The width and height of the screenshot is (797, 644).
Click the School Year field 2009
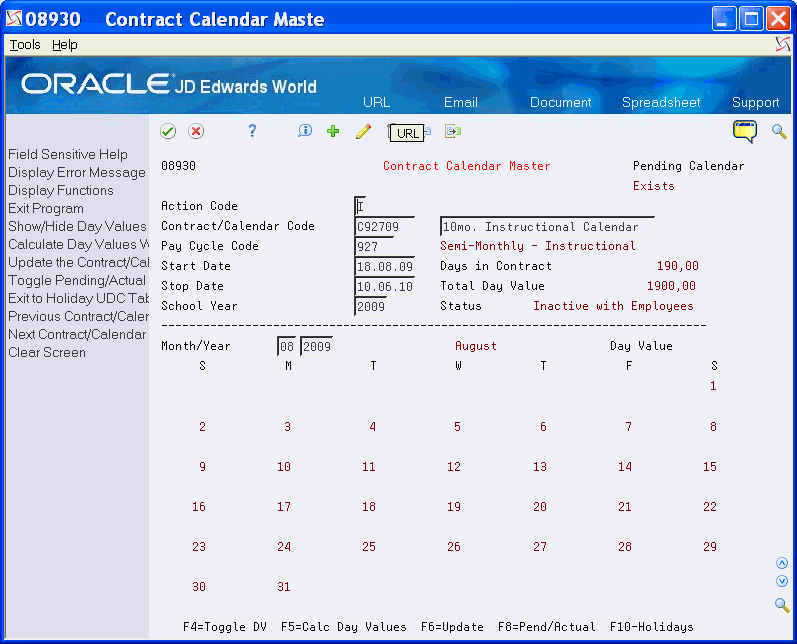371,306
